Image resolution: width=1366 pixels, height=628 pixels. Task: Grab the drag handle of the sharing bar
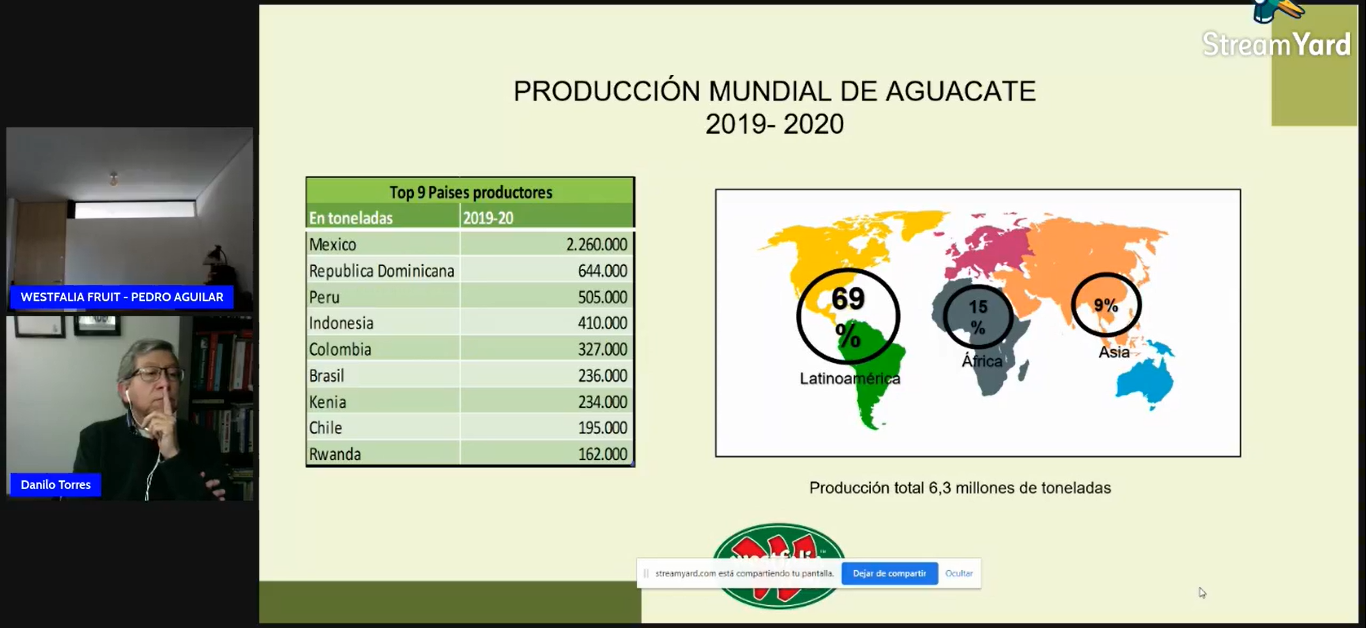coord(646,573)
